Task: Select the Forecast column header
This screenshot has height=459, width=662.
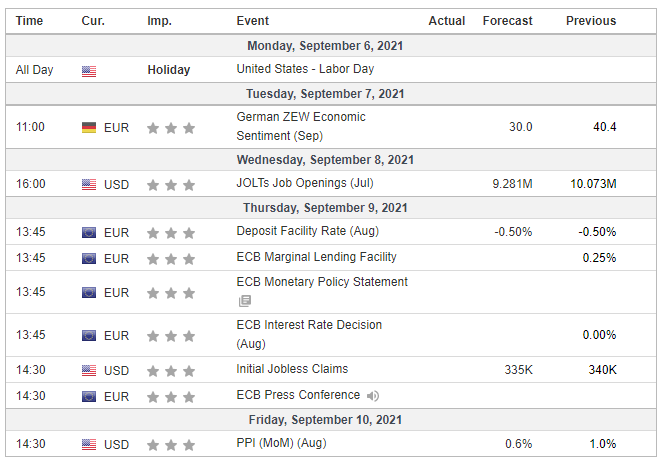Action: (507, 21)
